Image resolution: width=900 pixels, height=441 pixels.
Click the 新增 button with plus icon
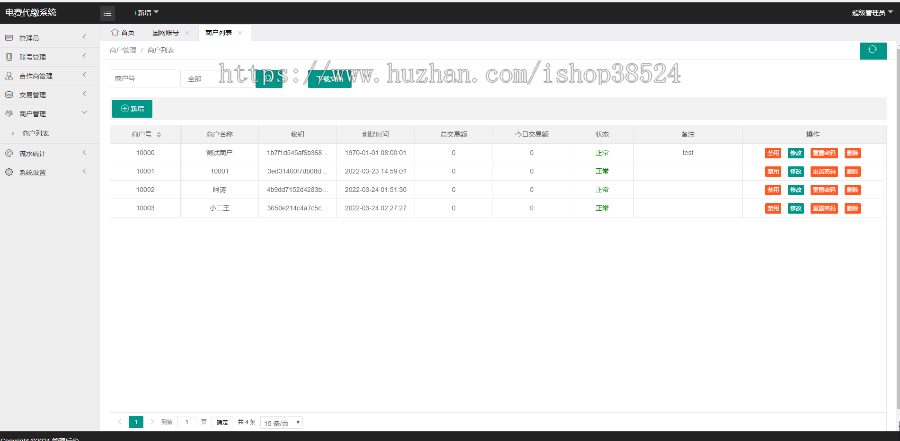(x=132, y=108)
